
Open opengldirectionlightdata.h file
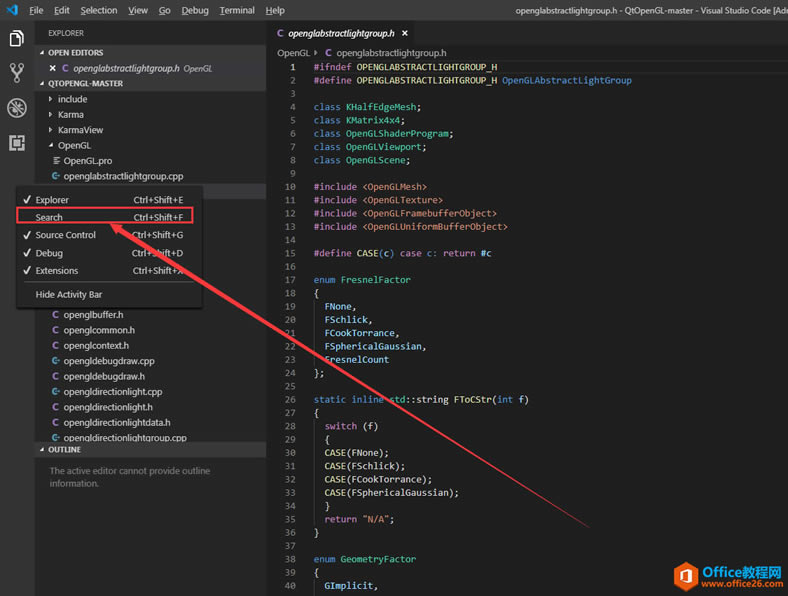(x=117, y=422)
